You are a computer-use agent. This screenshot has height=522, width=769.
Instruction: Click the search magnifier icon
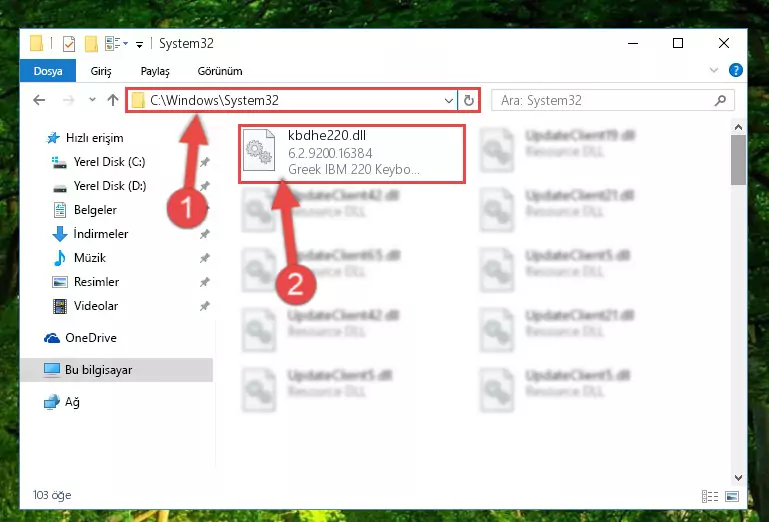720,101
